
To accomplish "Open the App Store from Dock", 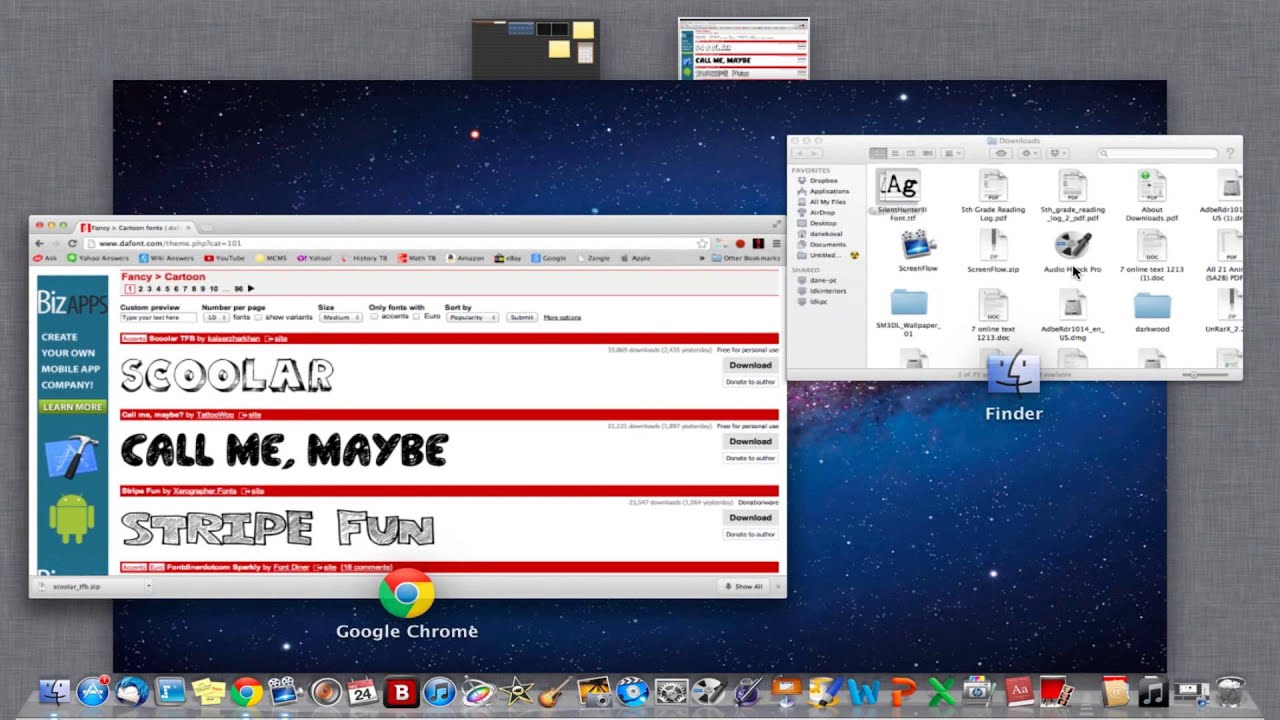I will 93,691.
